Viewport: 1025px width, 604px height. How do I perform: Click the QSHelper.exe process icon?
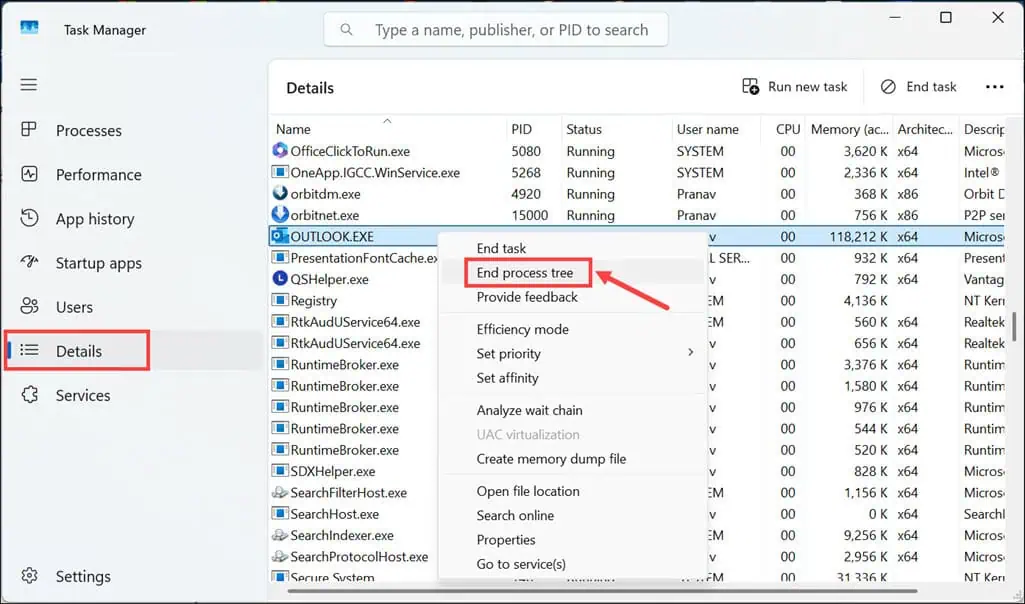(x=280, y=278)
